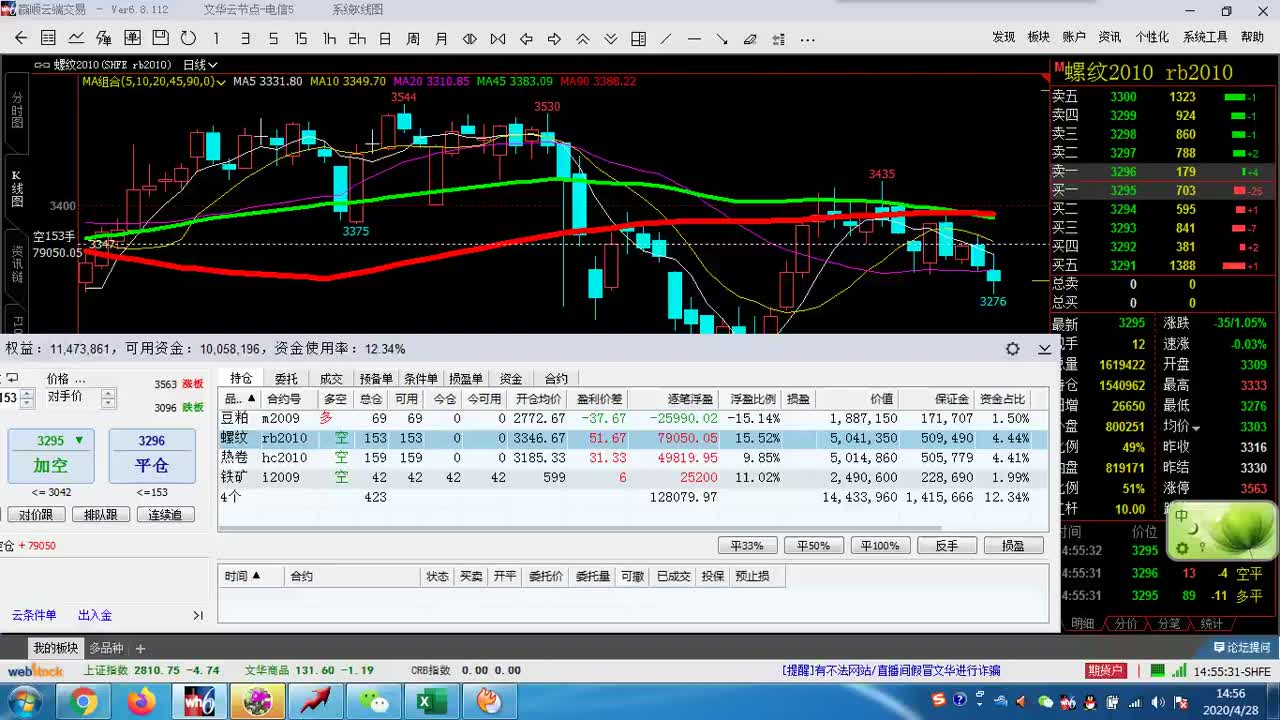This screenshot has height=720, width=1280.
Task: Click the 加空 3295 order button
Action: (51, 456)
